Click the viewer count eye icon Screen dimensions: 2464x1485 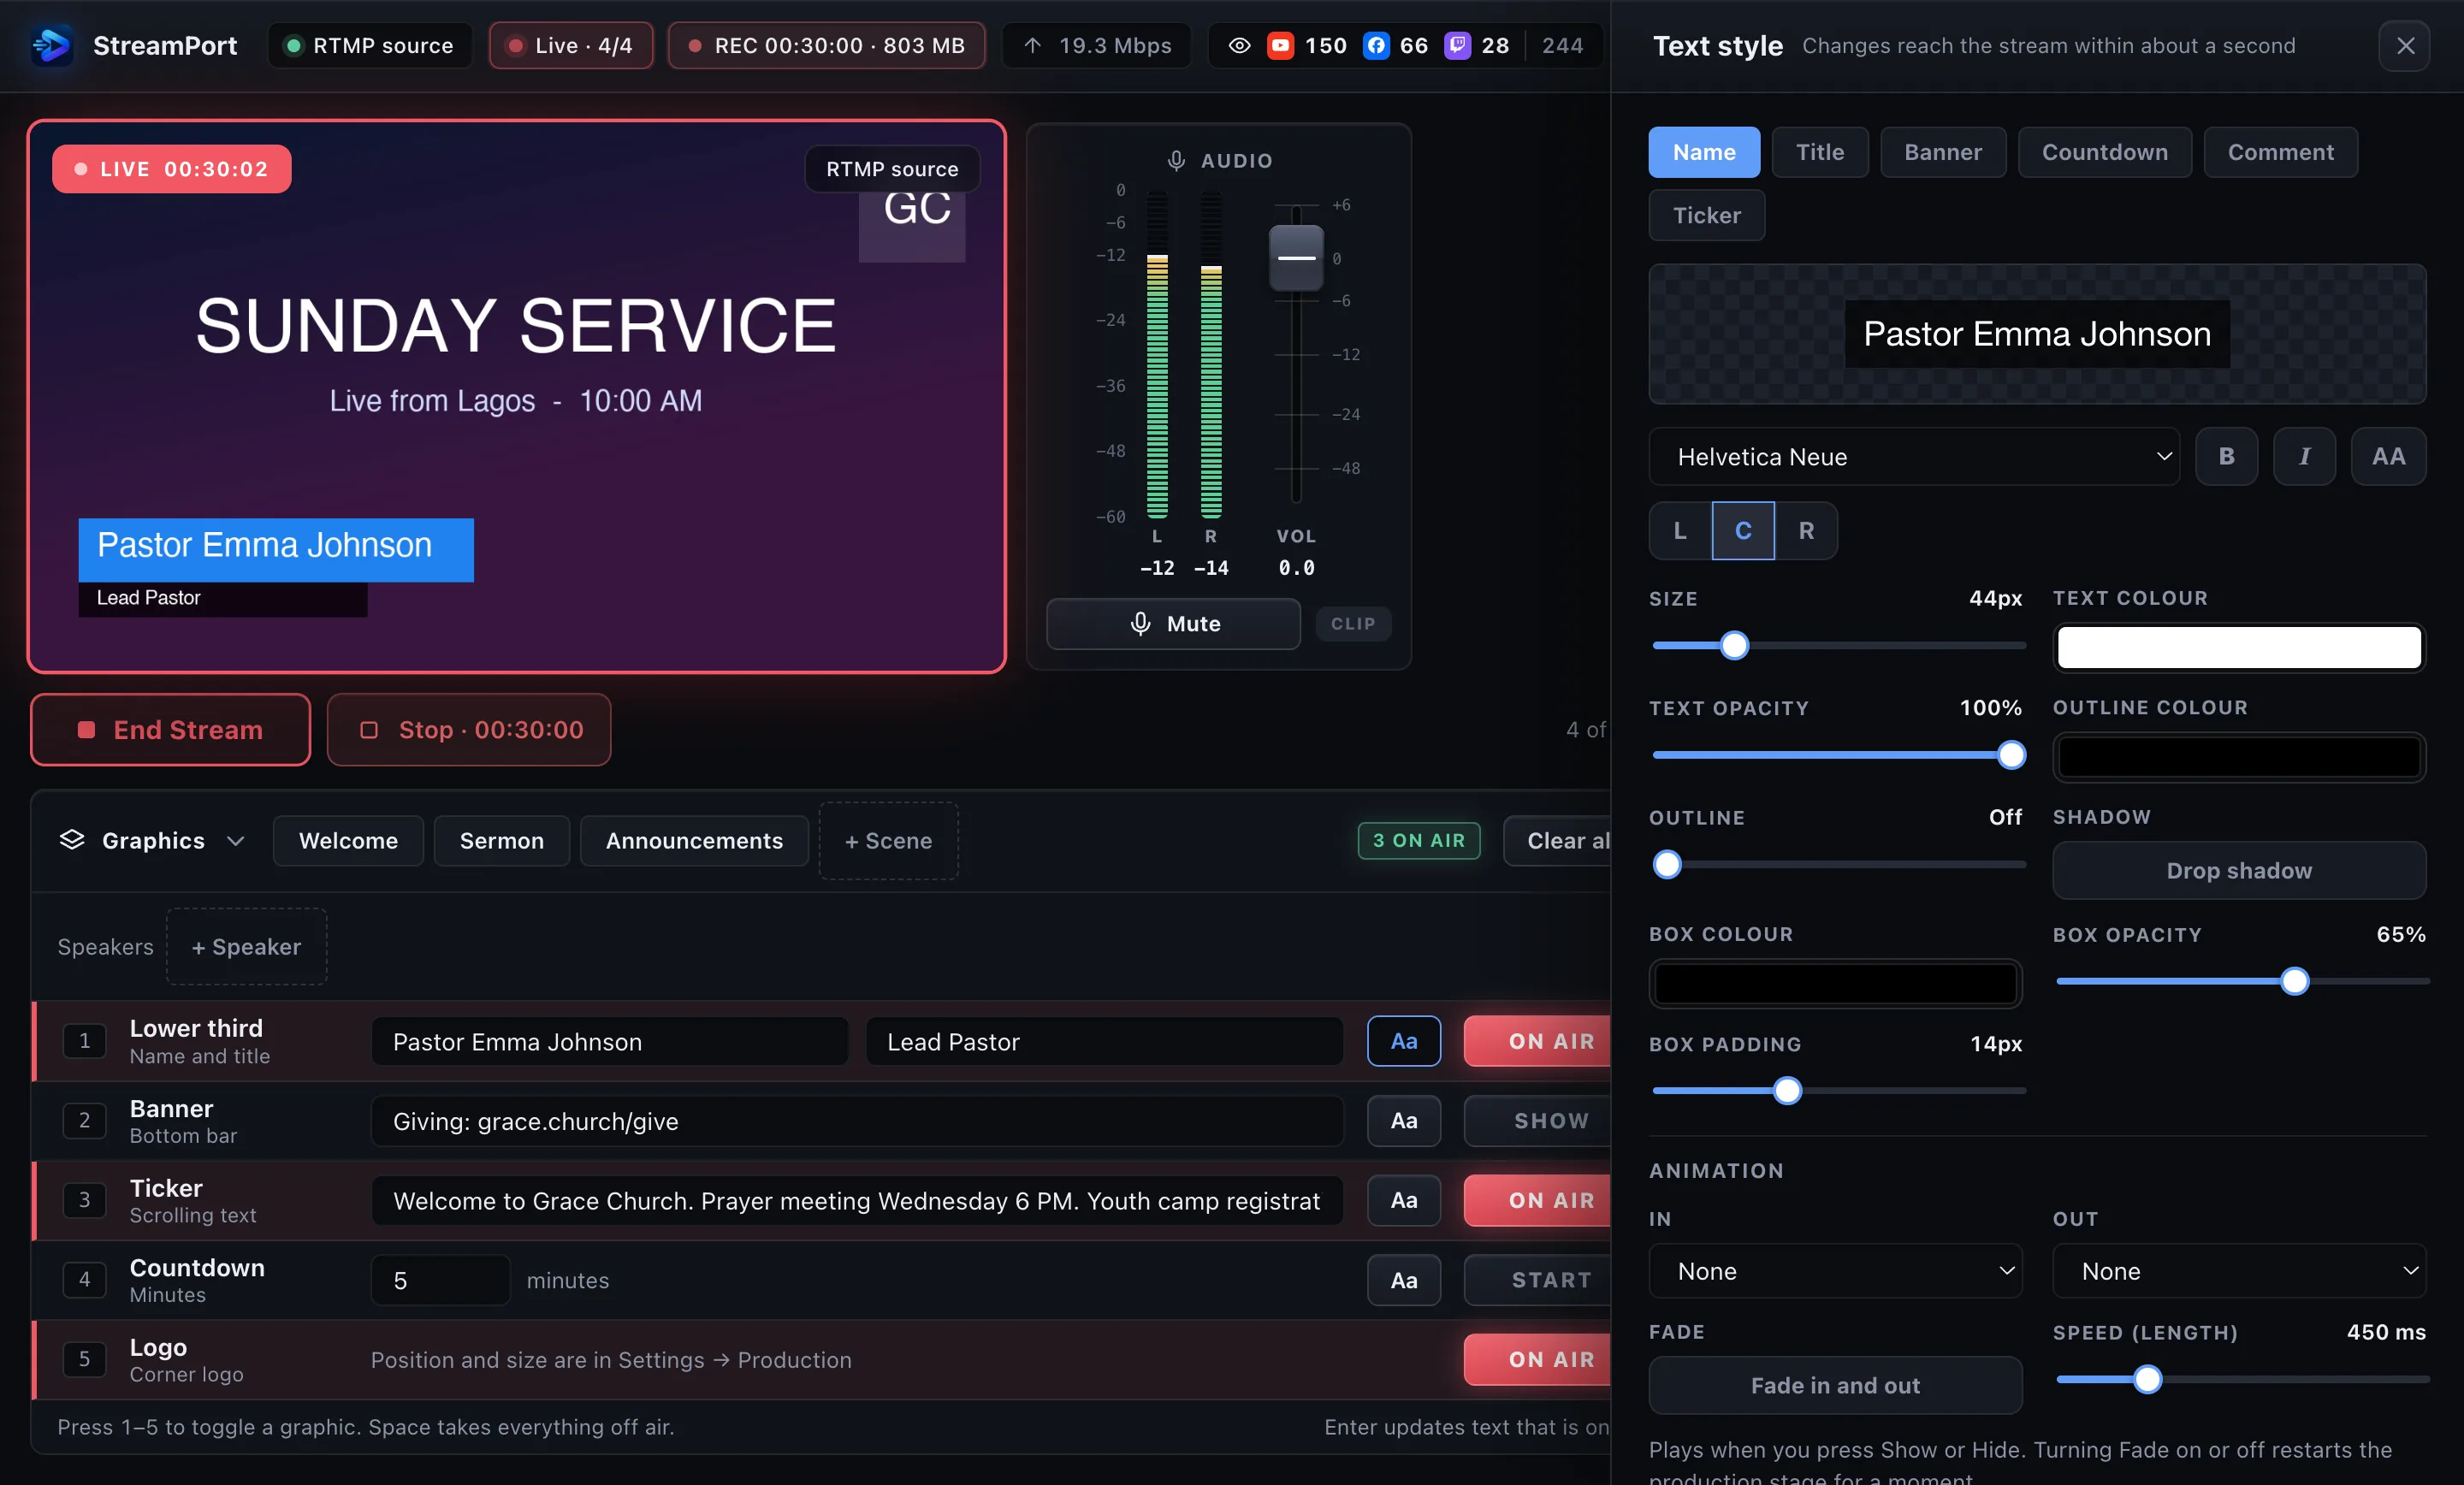(1239, 45)
